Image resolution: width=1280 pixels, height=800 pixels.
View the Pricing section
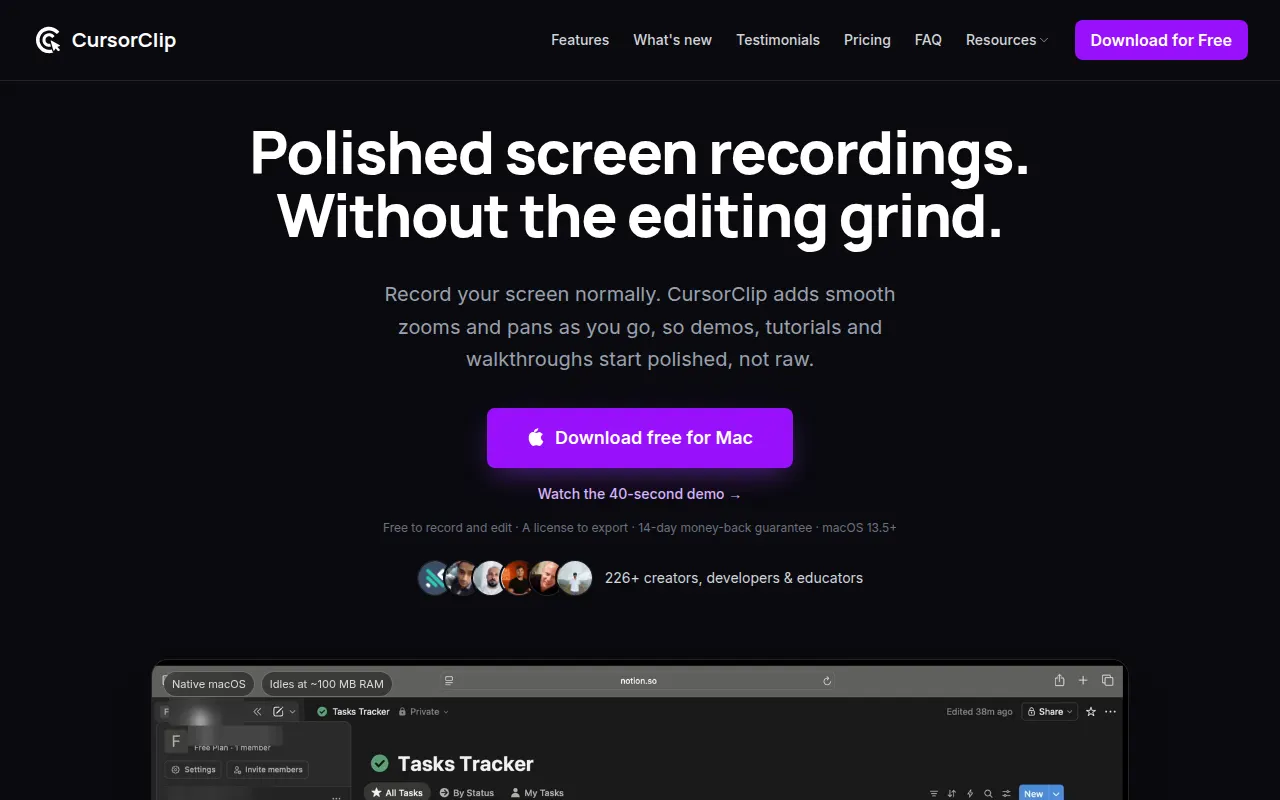pyautogui.click(x=867, y=40)
